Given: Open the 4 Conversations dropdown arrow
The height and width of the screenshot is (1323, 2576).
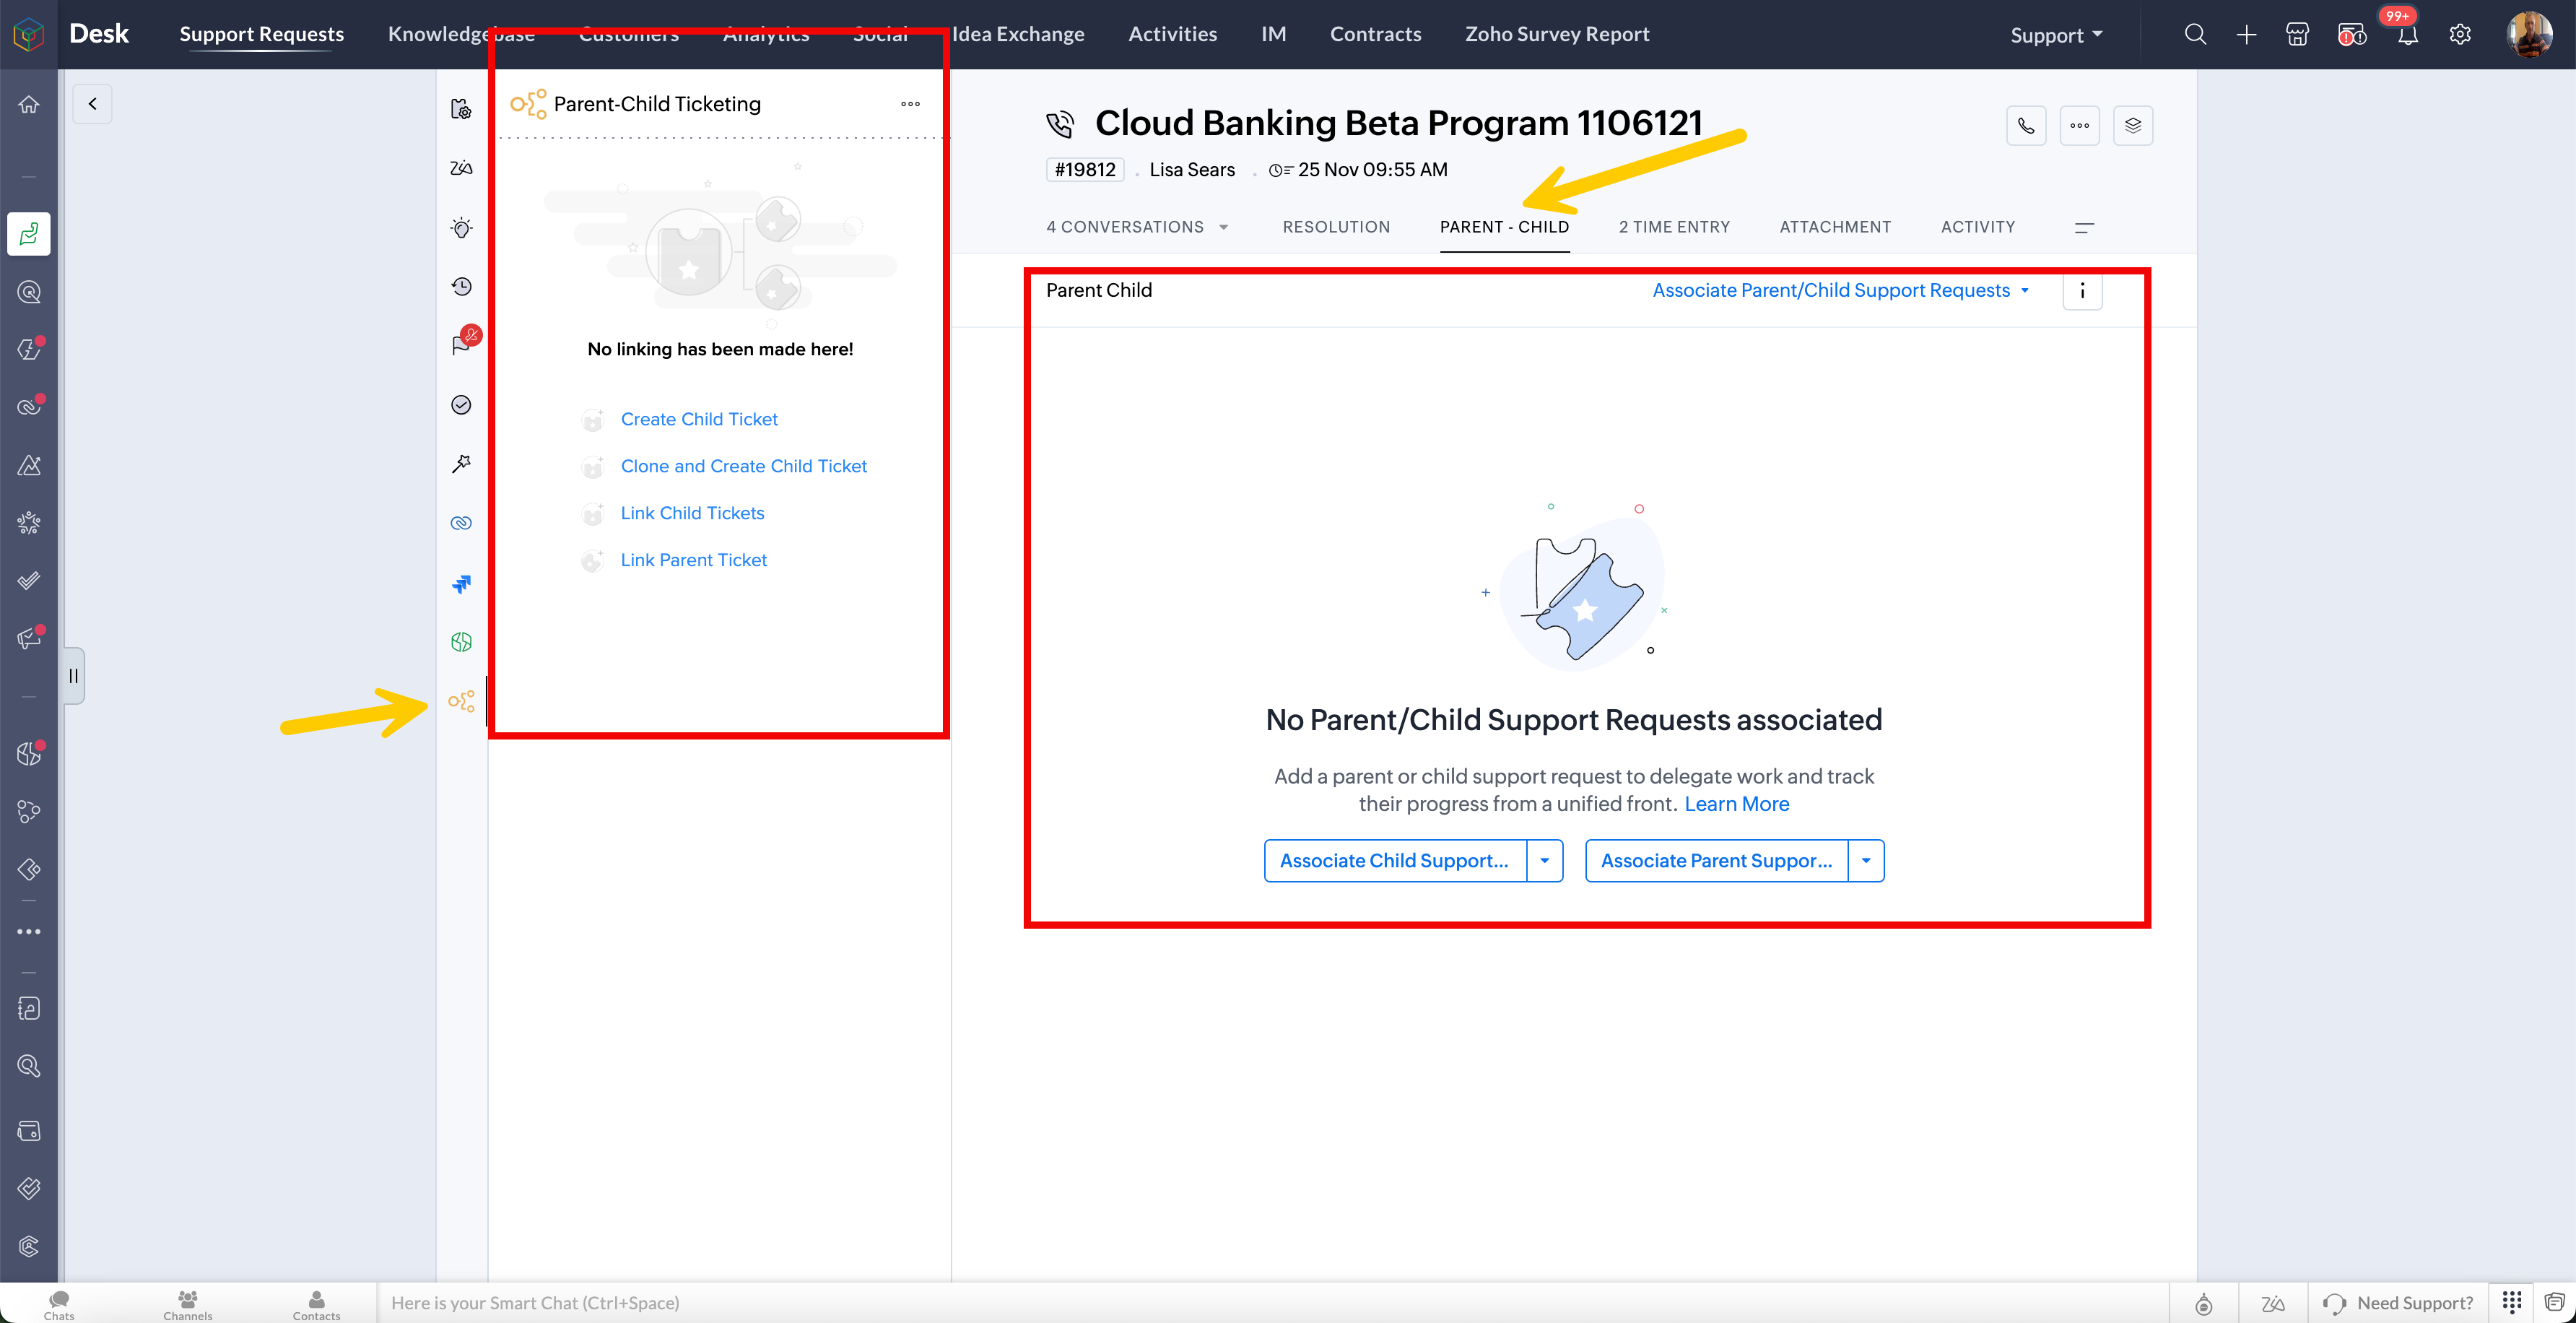Looking at the screenshot, I should 1223,228.
